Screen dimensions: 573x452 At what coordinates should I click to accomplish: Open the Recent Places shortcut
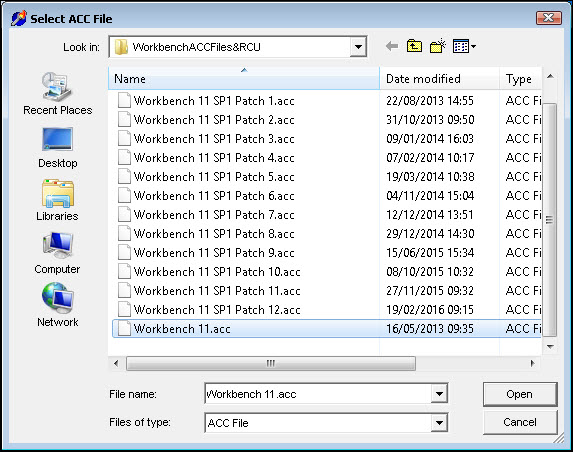coord(57,94)
